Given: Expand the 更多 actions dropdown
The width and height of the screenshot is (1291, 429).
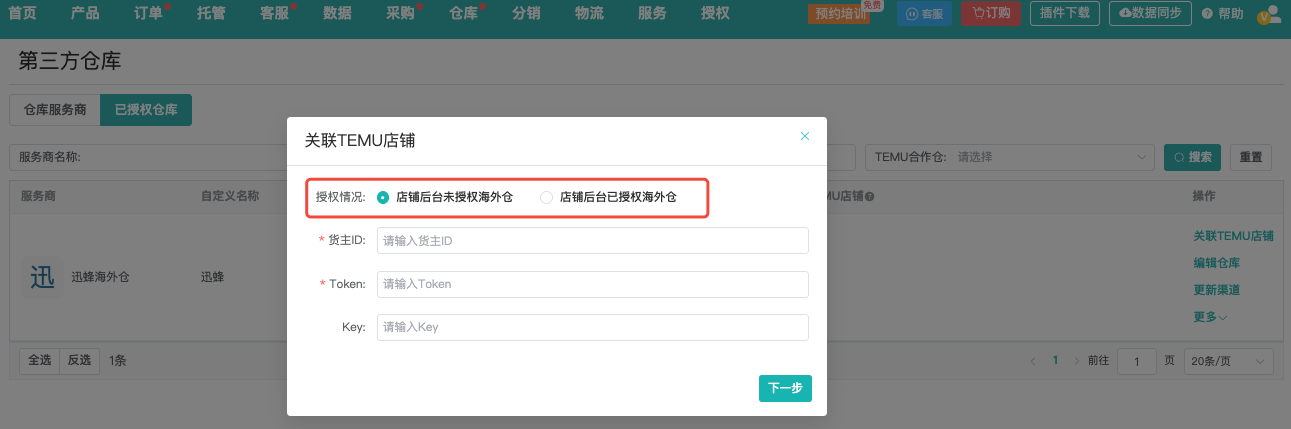Looking at the screenshot, I should 1210,317.
